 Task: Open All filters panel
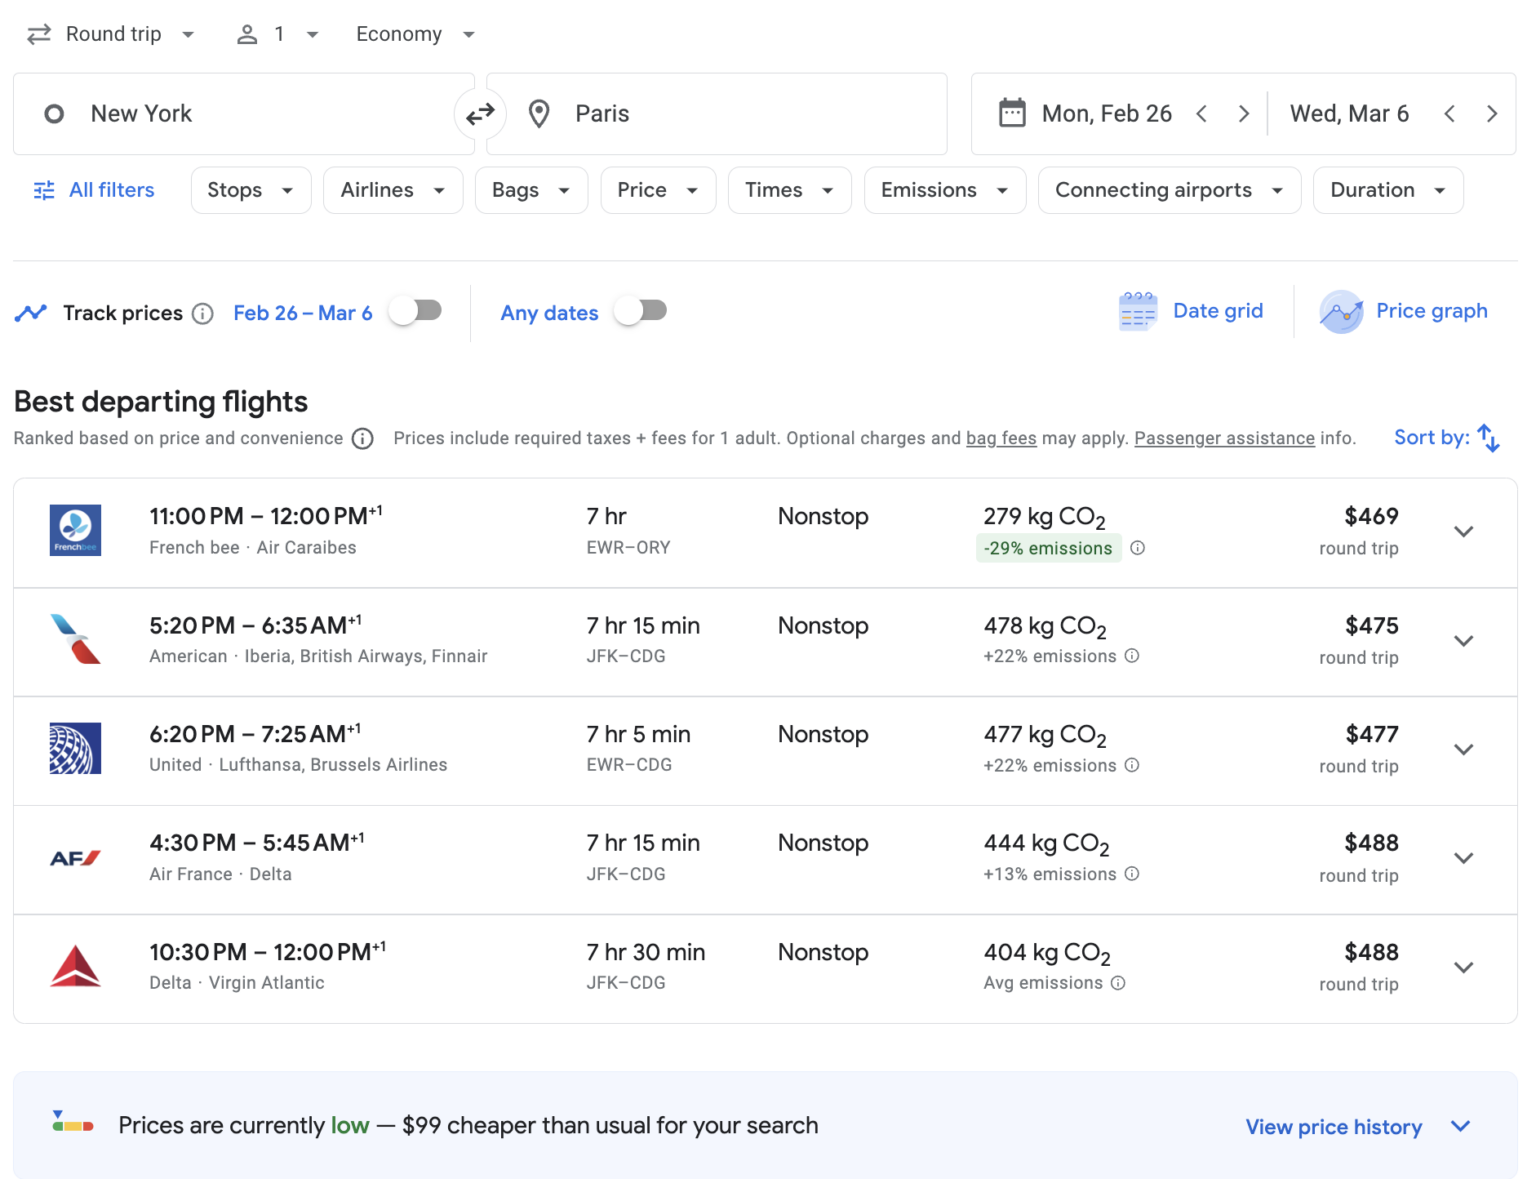coord(93,190)
